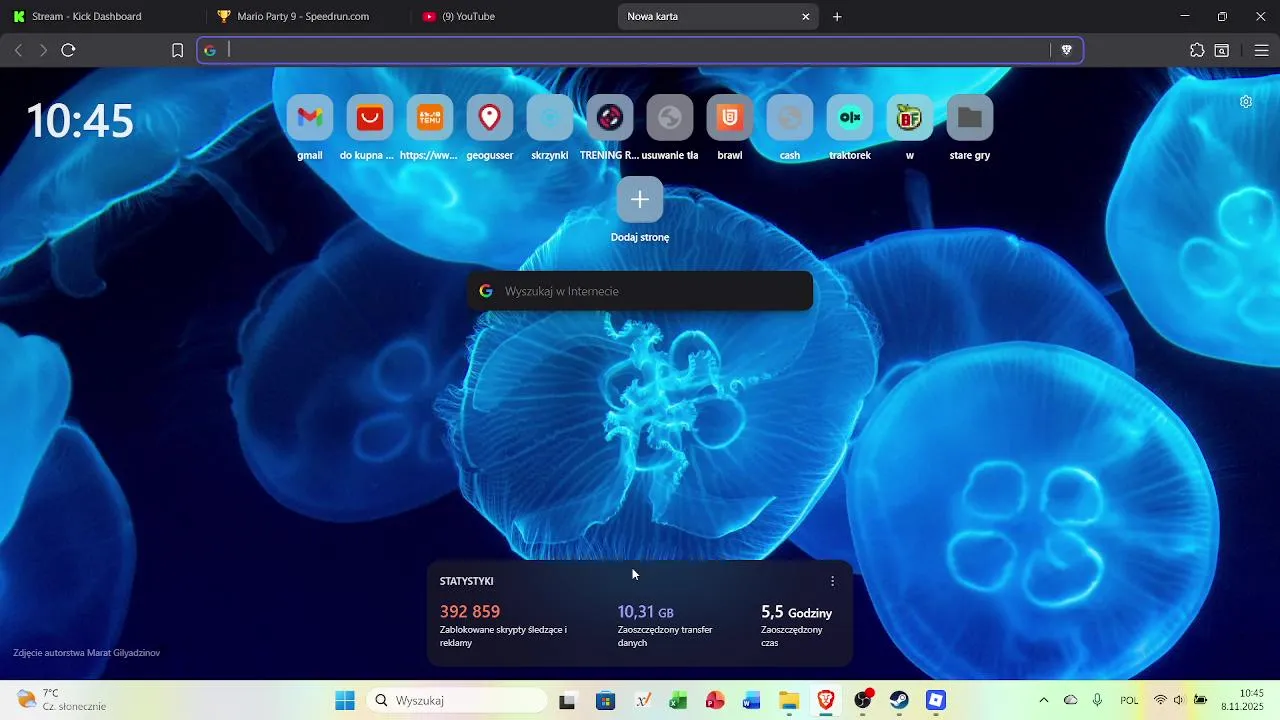Image resolution: width=1280 pixels, height=720 pixels.
Task: Open PowerPoint from the taskbar
Action: click(715, 700)
